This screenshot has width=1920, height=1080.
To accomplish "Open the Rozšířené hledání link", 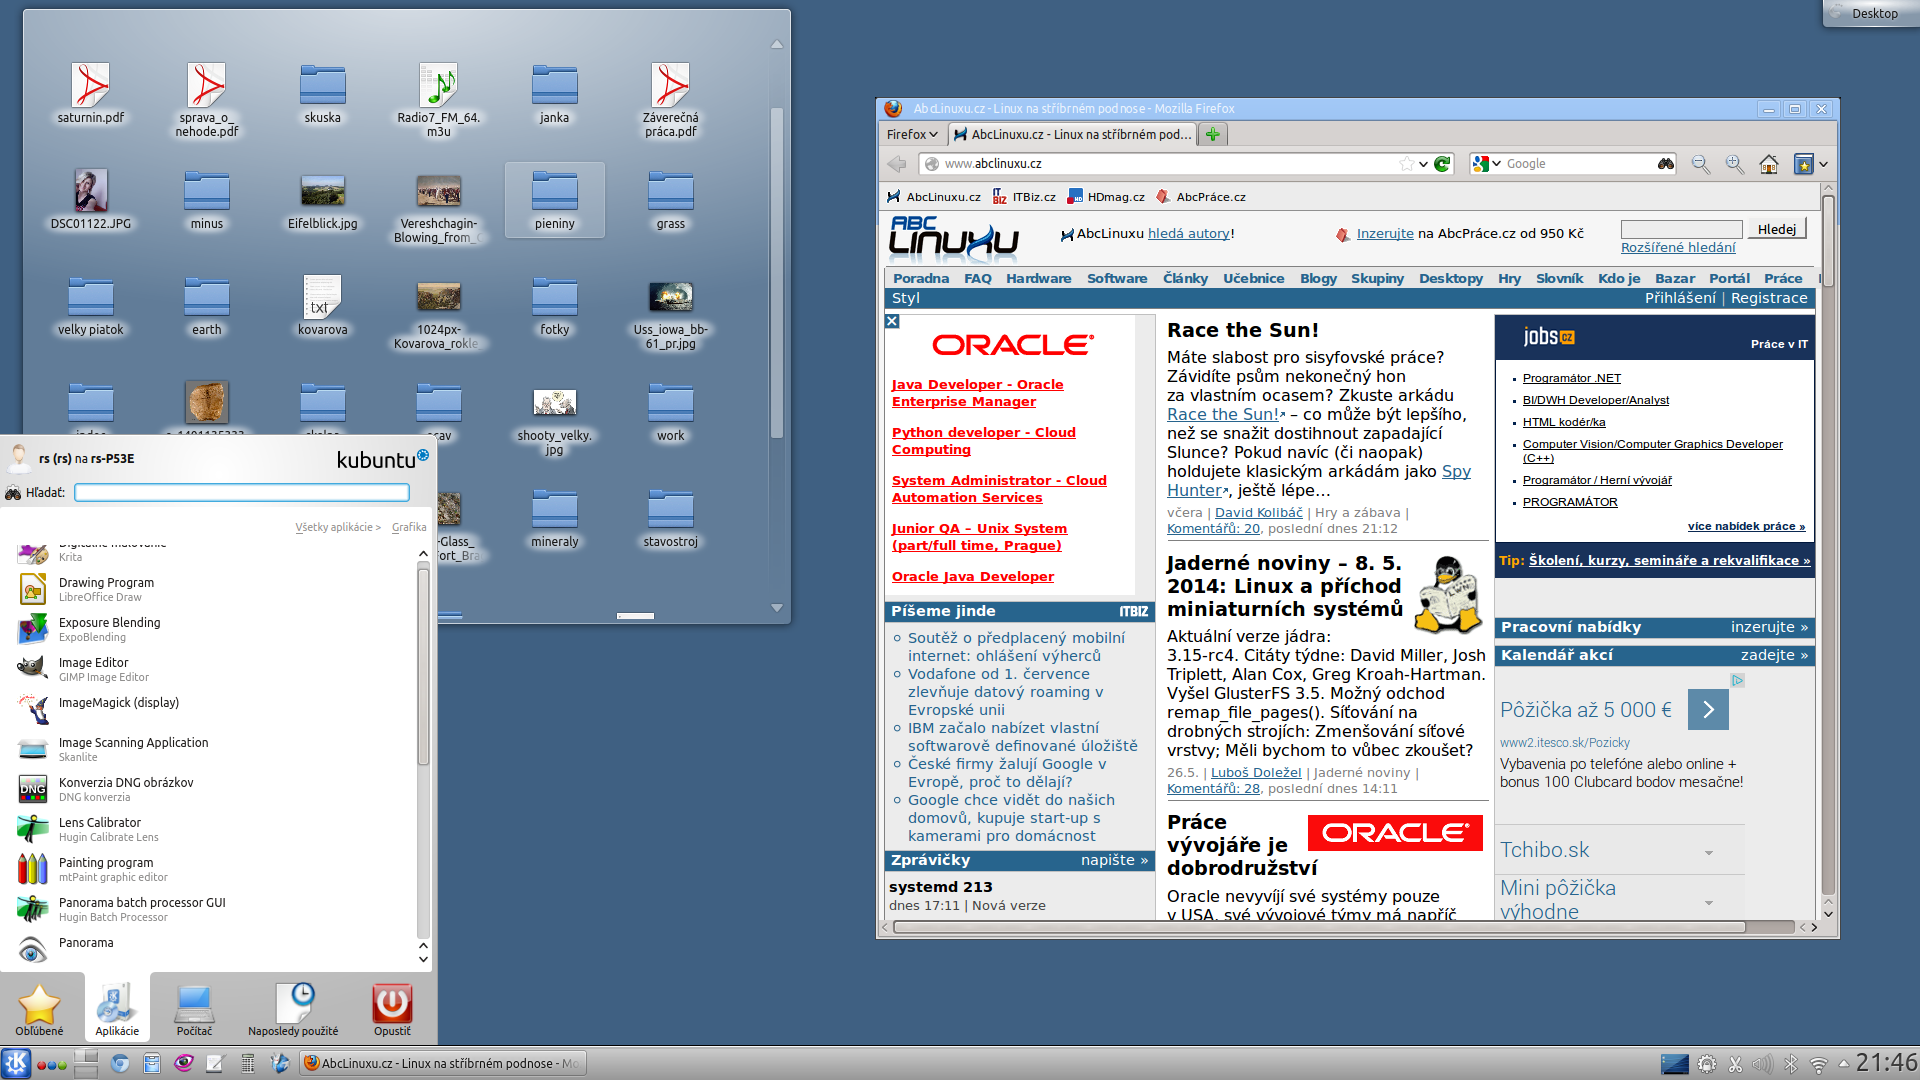I will click(1678, 248).
